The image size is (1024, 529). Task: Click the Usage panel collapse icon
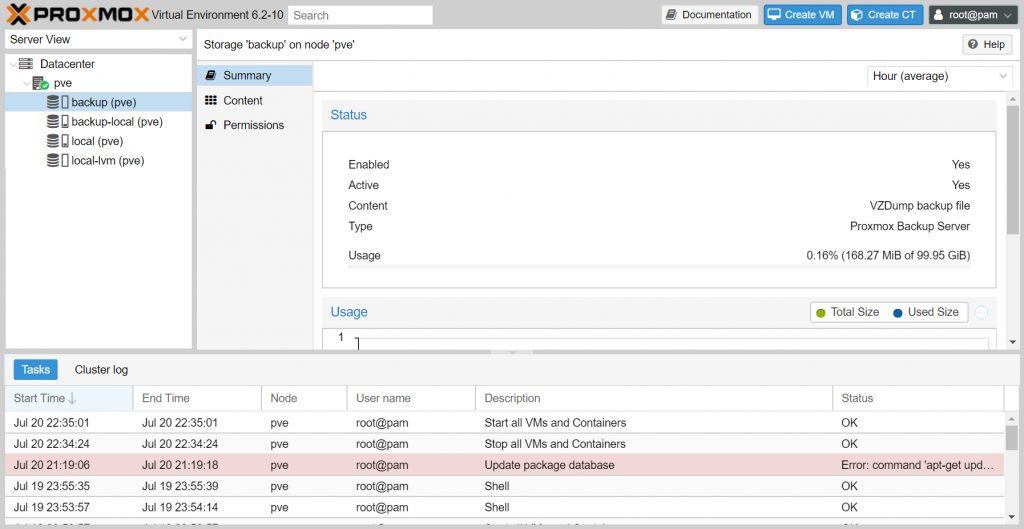pyautogui.click(x=981, y=313)
